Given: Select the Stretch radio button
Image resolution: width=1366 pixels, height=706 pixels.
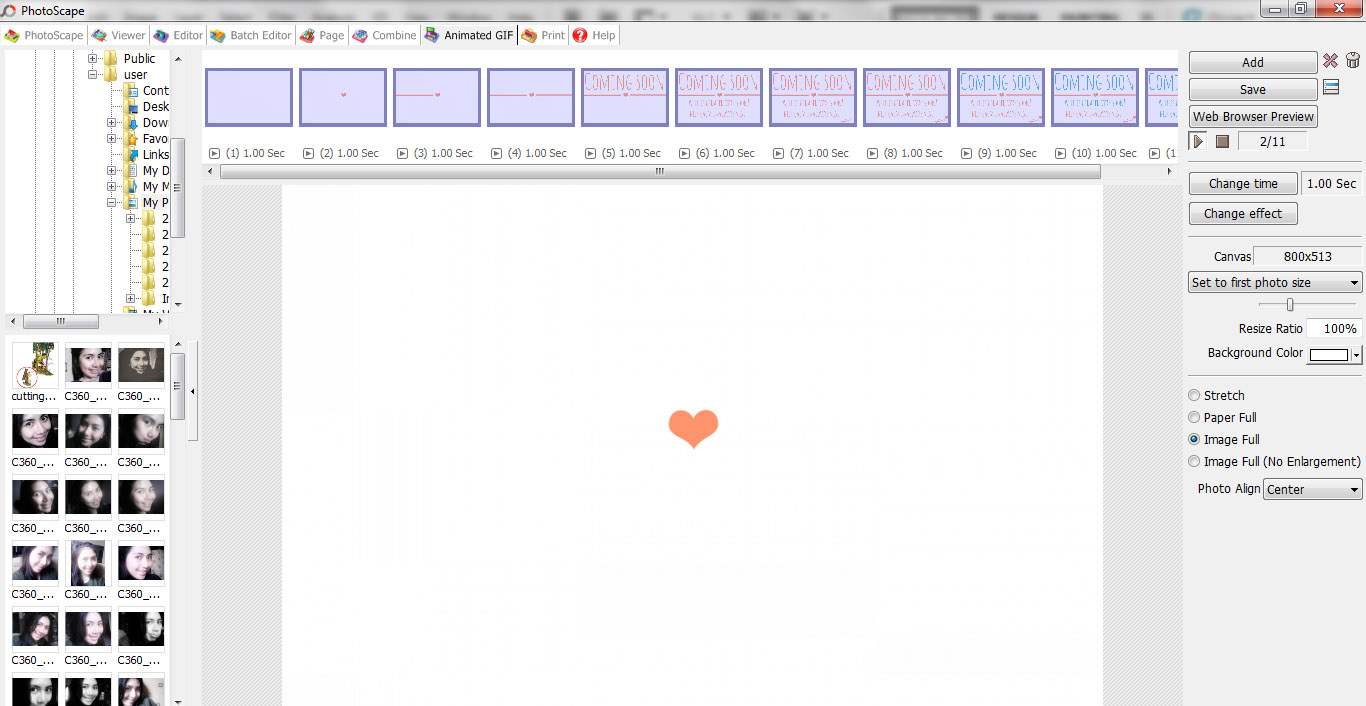Looking at the screenshot, I should tap(1193, 395).
